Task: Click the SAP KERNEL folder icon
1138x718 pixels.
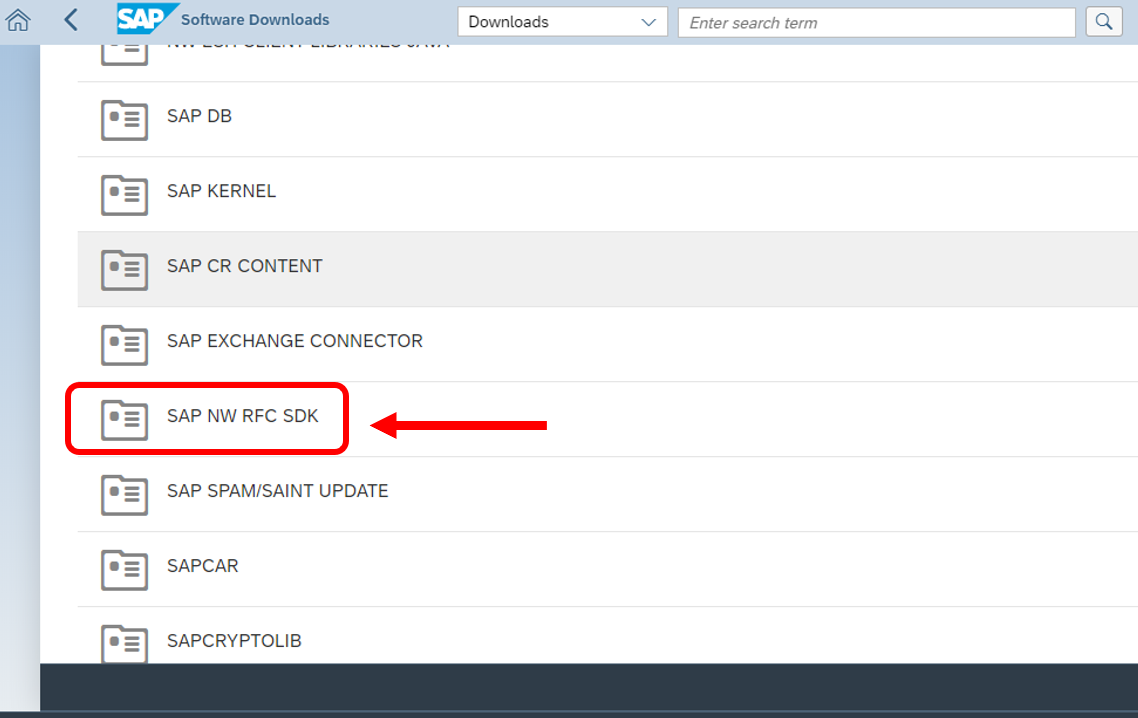Action: 124,195
